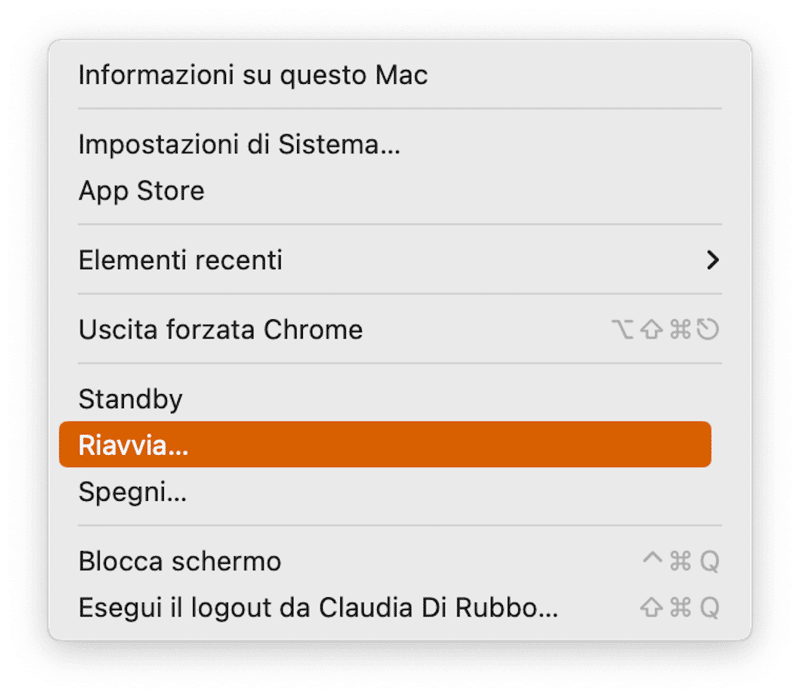Image resolution: width=800 pixels, height=697 pixels.
Task: Select the Elementi recenti menu entry
Action: (180, 260)
